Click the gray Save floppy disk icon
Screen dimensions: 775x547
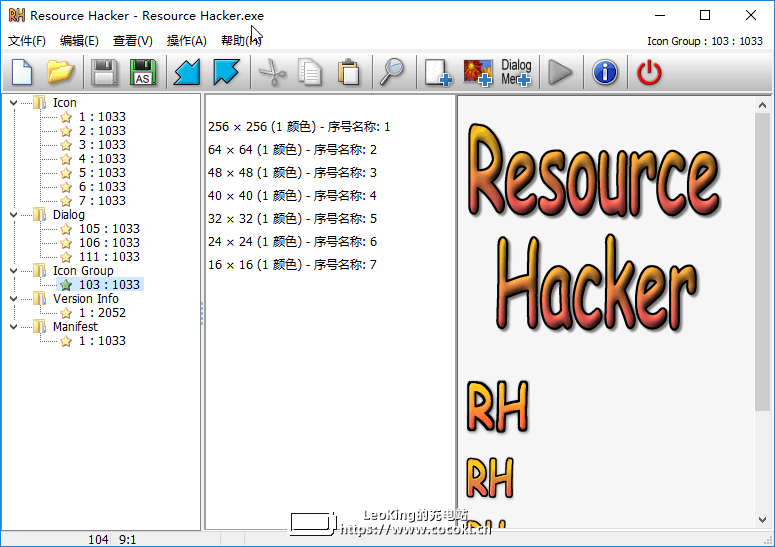coord(104,72)
